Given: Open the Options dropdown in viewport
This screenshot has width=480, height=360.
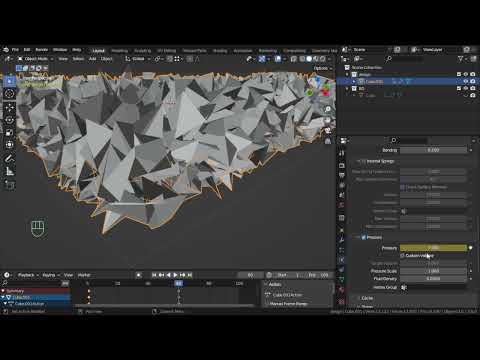Looking at the screenshot, I should (323, 68).
